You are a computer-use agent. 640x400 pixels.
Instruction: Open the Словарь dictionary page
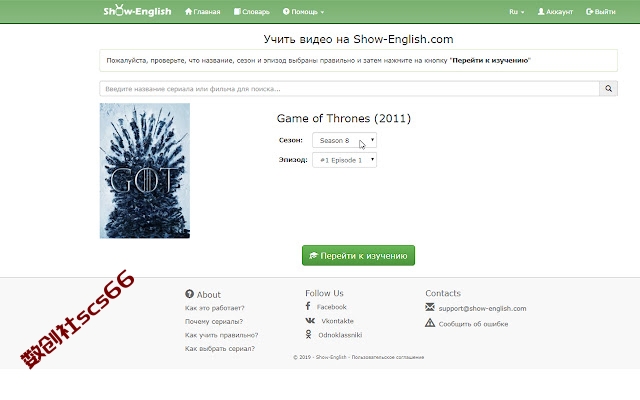pos(251,12)
